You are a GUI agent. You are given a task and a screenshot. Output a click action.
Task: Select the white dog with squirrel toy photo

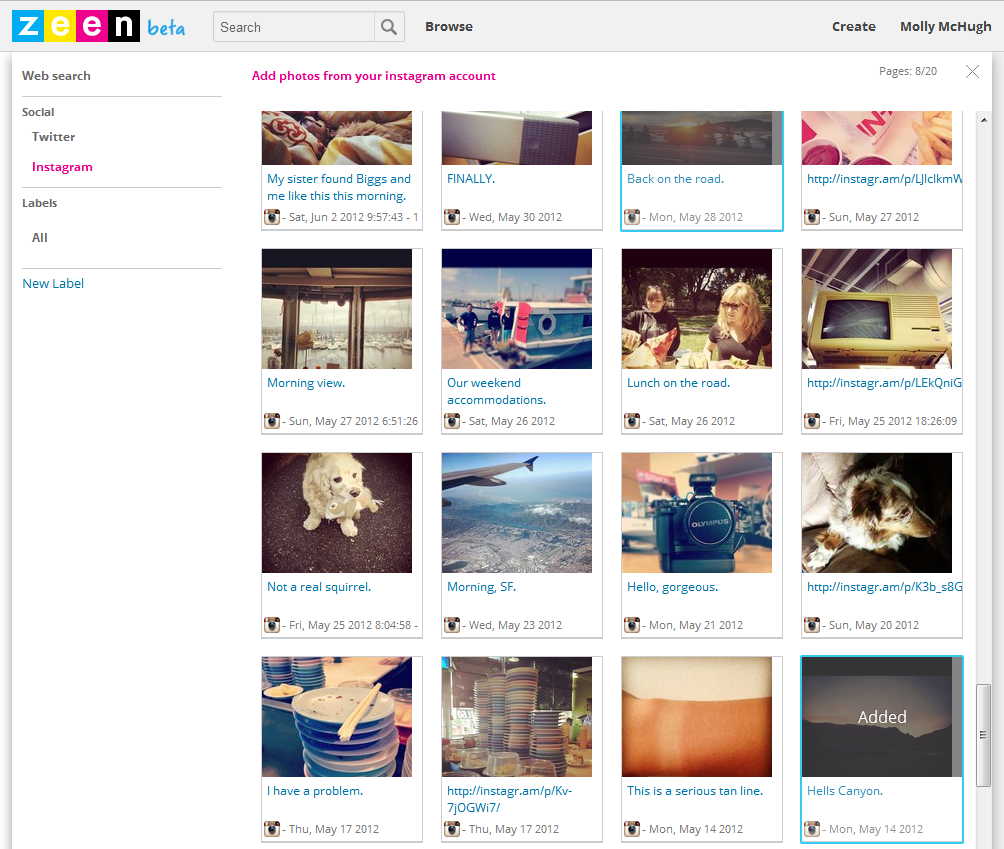[337, 513]
